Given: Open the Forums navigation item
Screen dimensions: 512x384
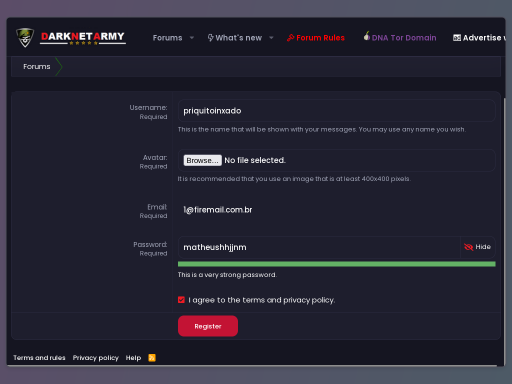Looking at the screenshot, I should coord(167,38).
